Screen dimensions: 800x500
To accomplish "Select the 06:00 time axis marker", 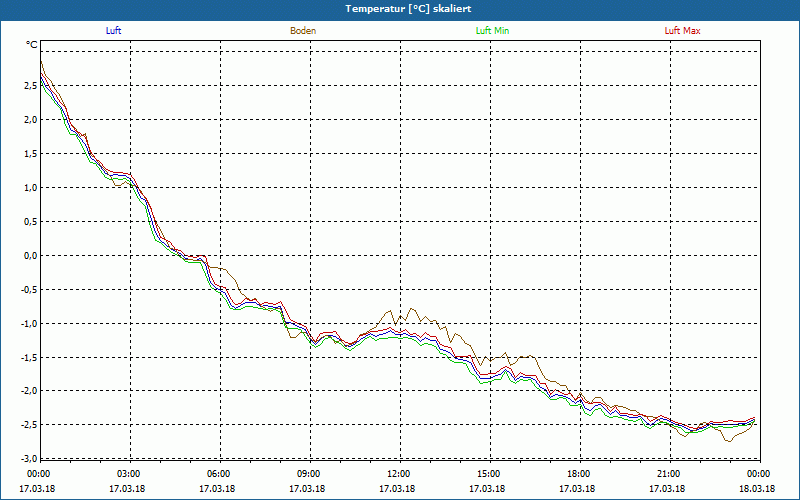I will pyautogui.click(x=219, y=474).
